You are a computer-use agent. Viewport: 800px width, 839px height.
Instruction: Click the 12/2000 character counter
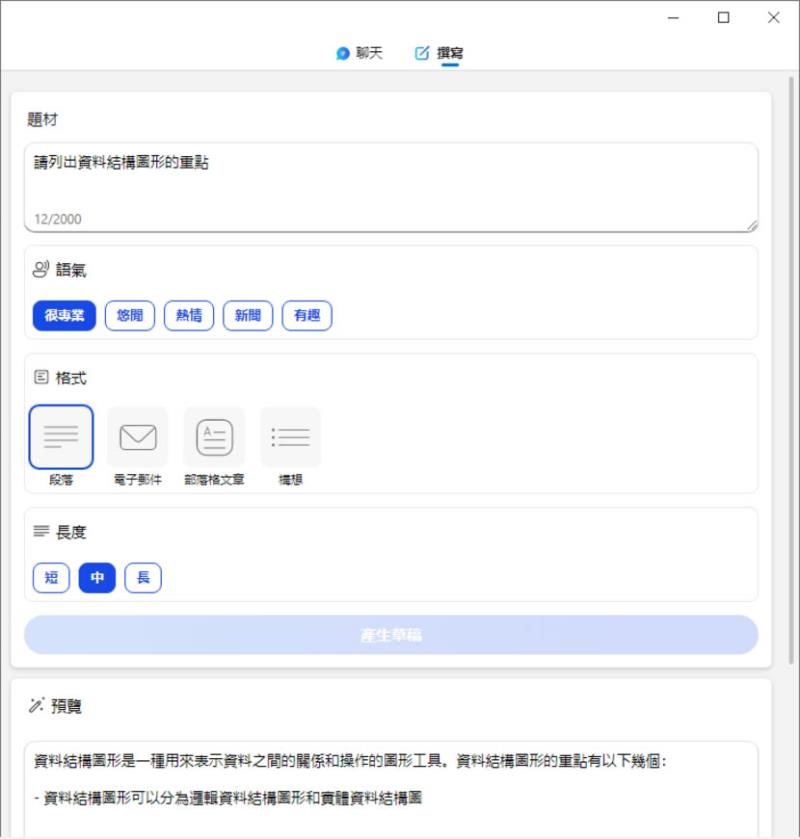point(58,219)
